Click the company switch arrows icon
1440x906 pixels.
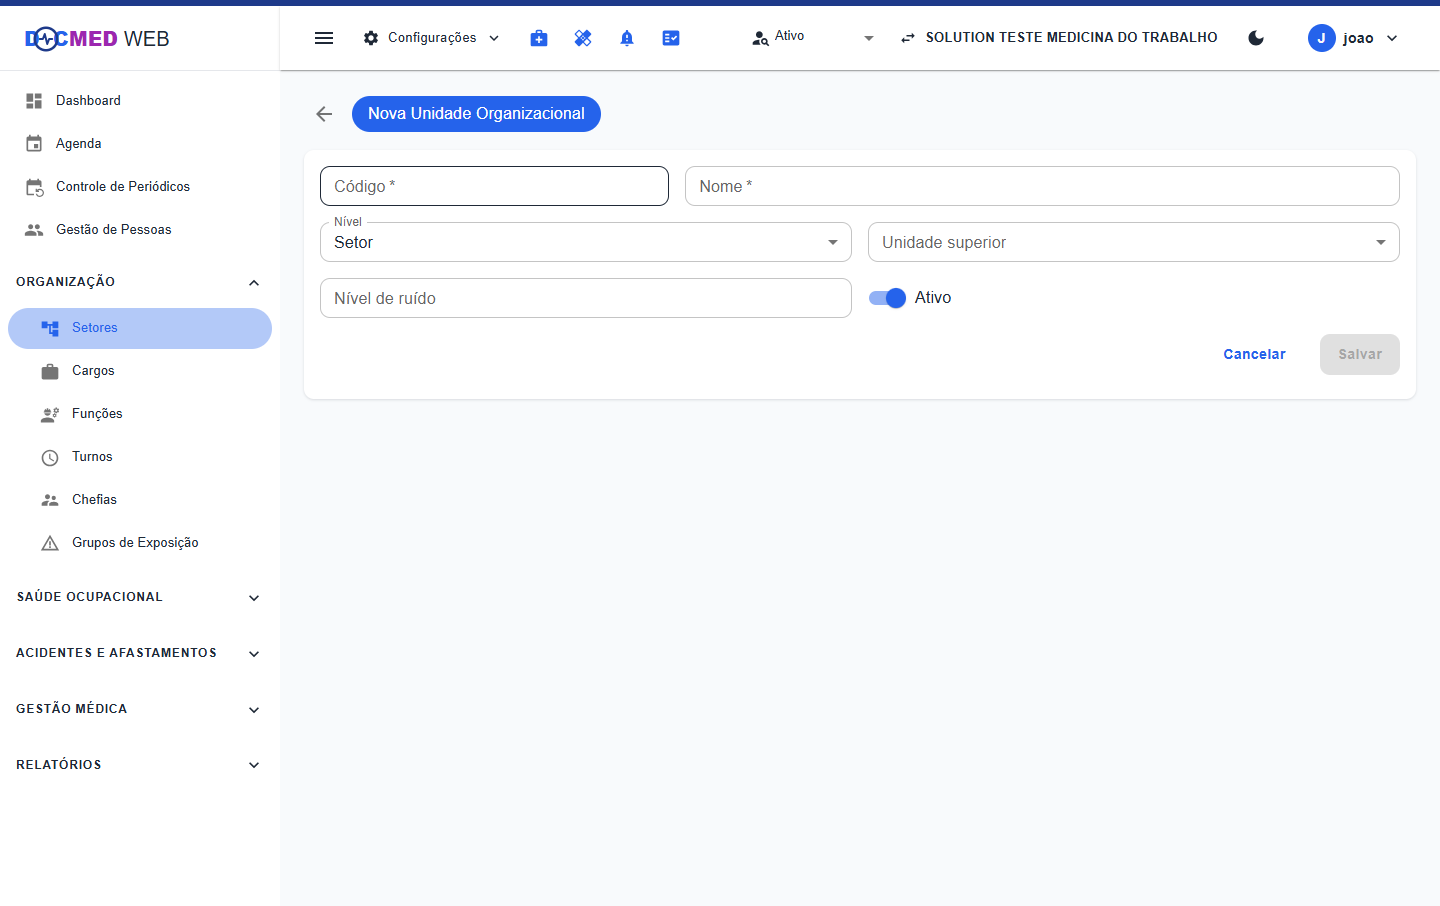pyautogui.click(x=908, y=38)
